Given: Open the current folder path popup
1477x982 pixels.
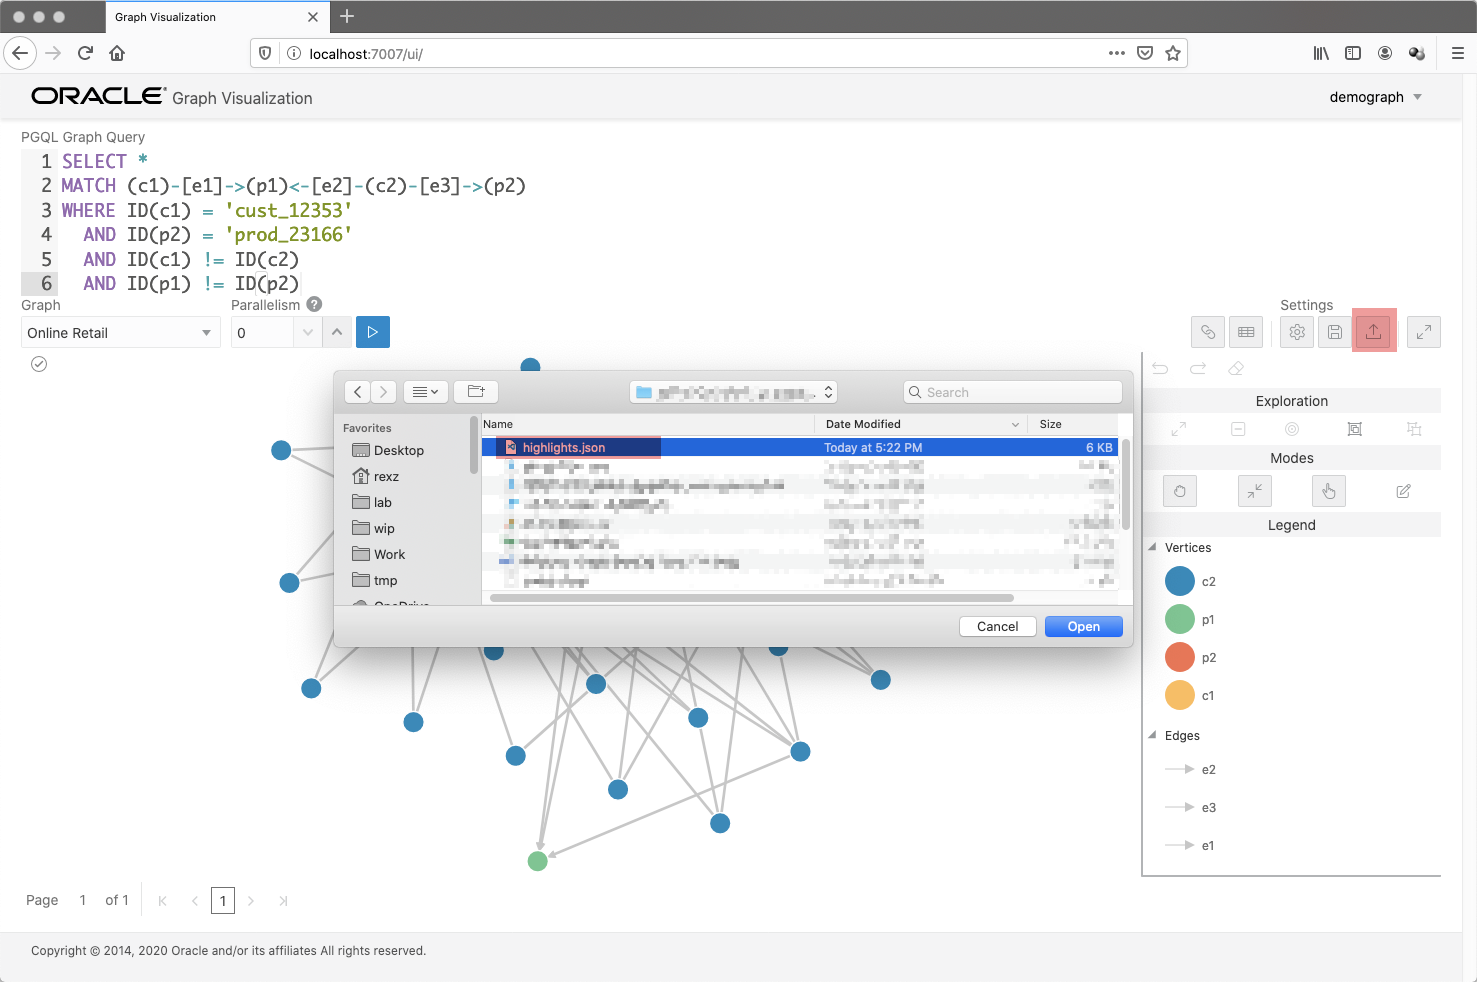Looking at the screenshot, I should (x=733, y=392).
